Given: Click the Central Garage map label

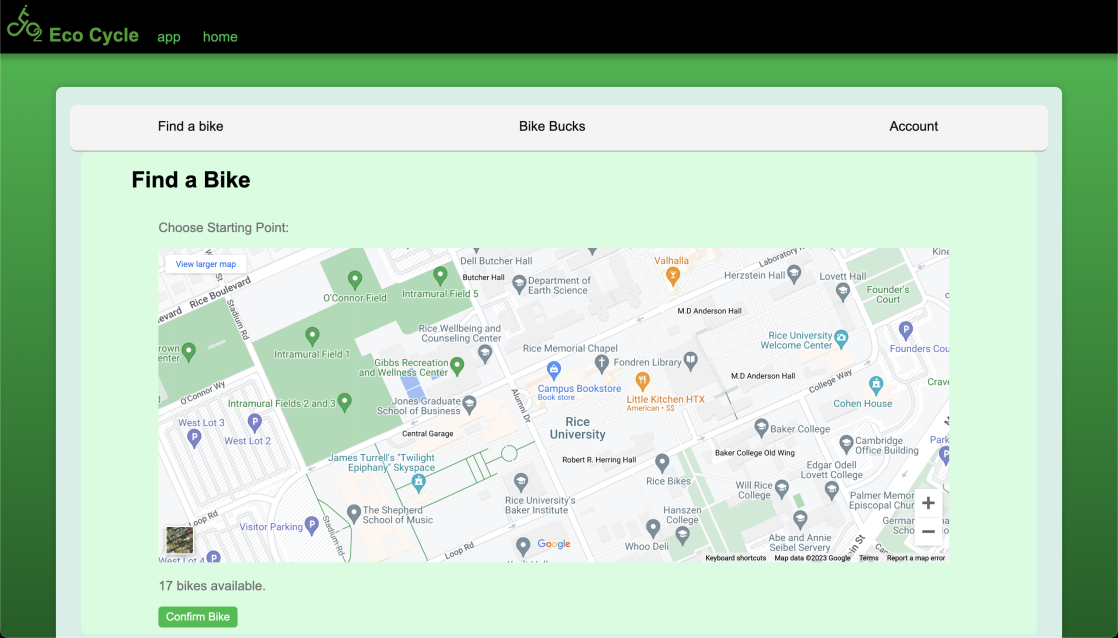Looking at the screenshot, I should click(x=428, y=433).
